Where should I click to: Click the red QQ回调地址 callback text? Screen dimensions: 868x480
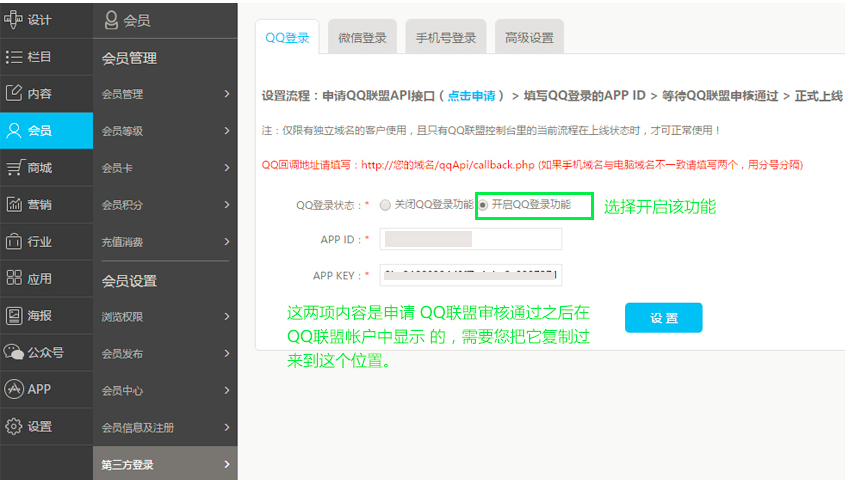point(532,164)
